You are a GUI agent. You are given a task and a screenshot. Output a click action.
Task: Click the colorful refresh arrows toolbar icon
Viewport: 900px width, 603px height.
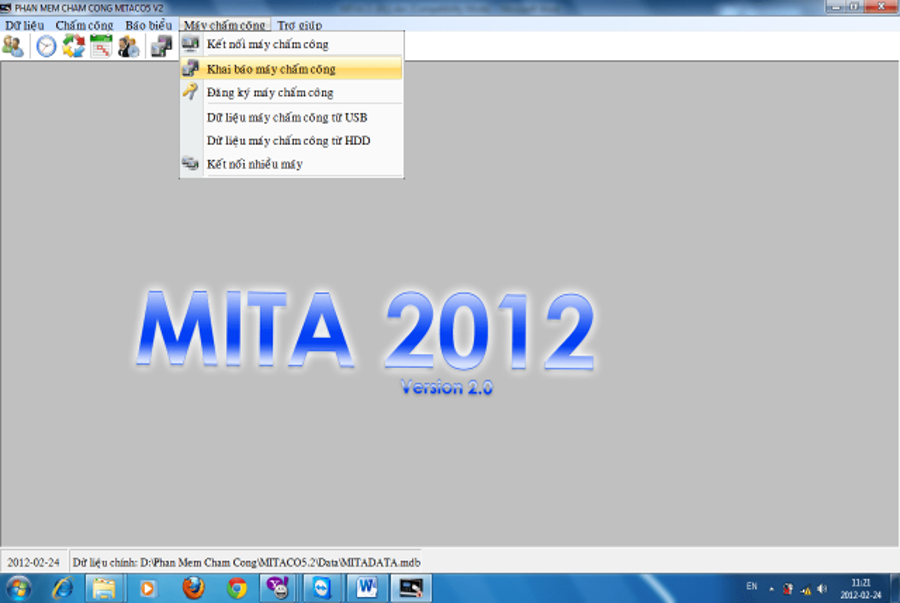tap(74, 46)
